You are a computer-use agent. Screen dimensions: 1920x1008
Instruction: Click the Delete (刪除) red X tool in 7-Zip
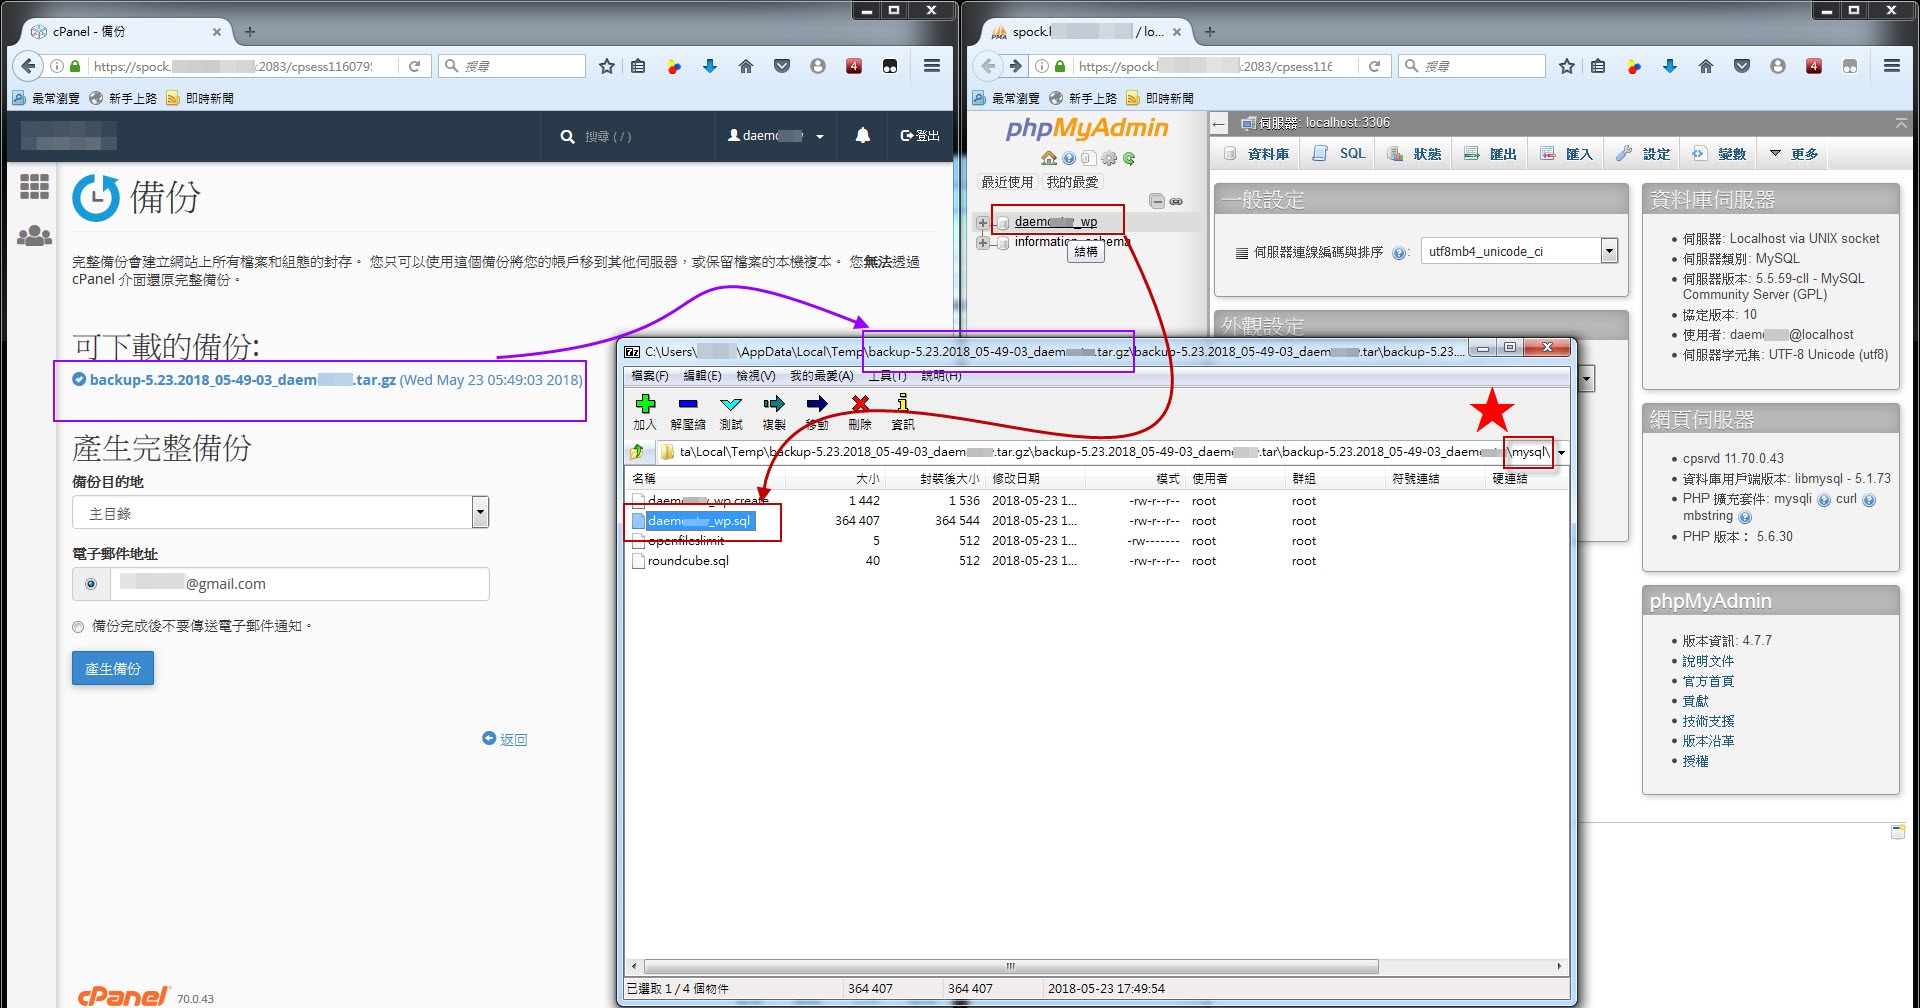coord(860,411)
